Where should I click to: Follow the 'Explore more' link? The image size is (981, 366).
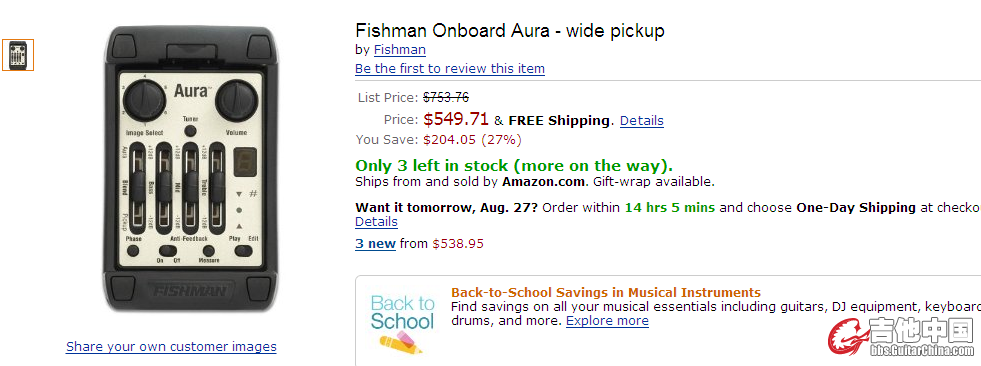coord(607,320)
